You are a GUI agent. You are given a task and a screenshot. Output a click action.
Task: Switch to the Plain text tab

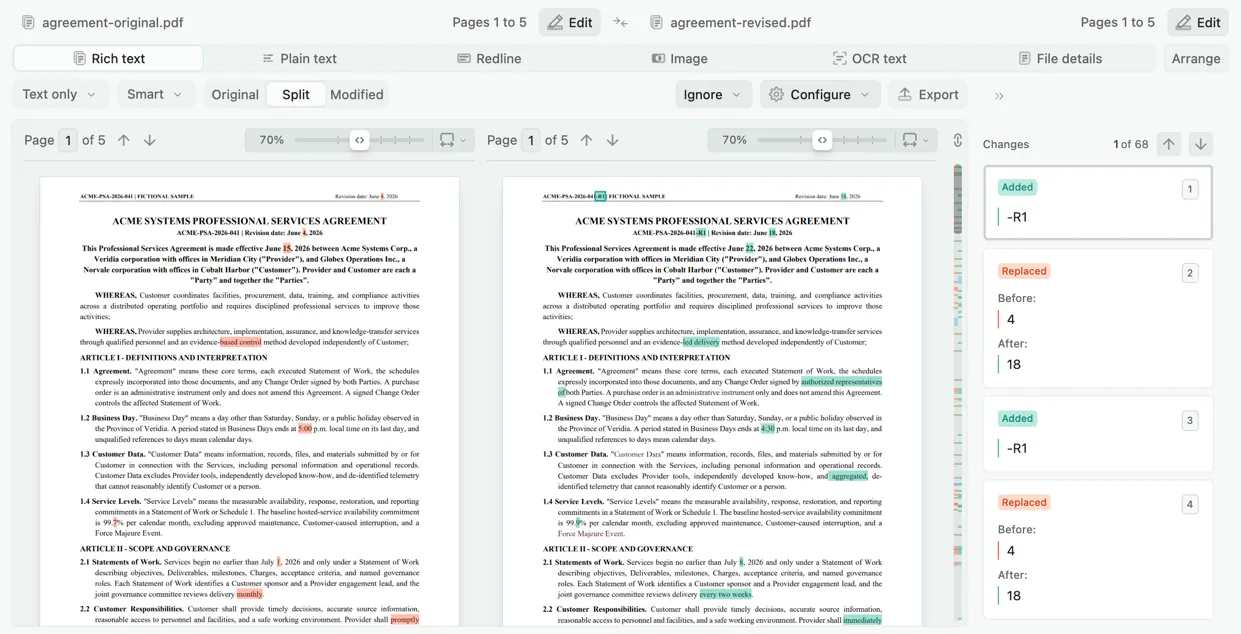tap(299, 58)
